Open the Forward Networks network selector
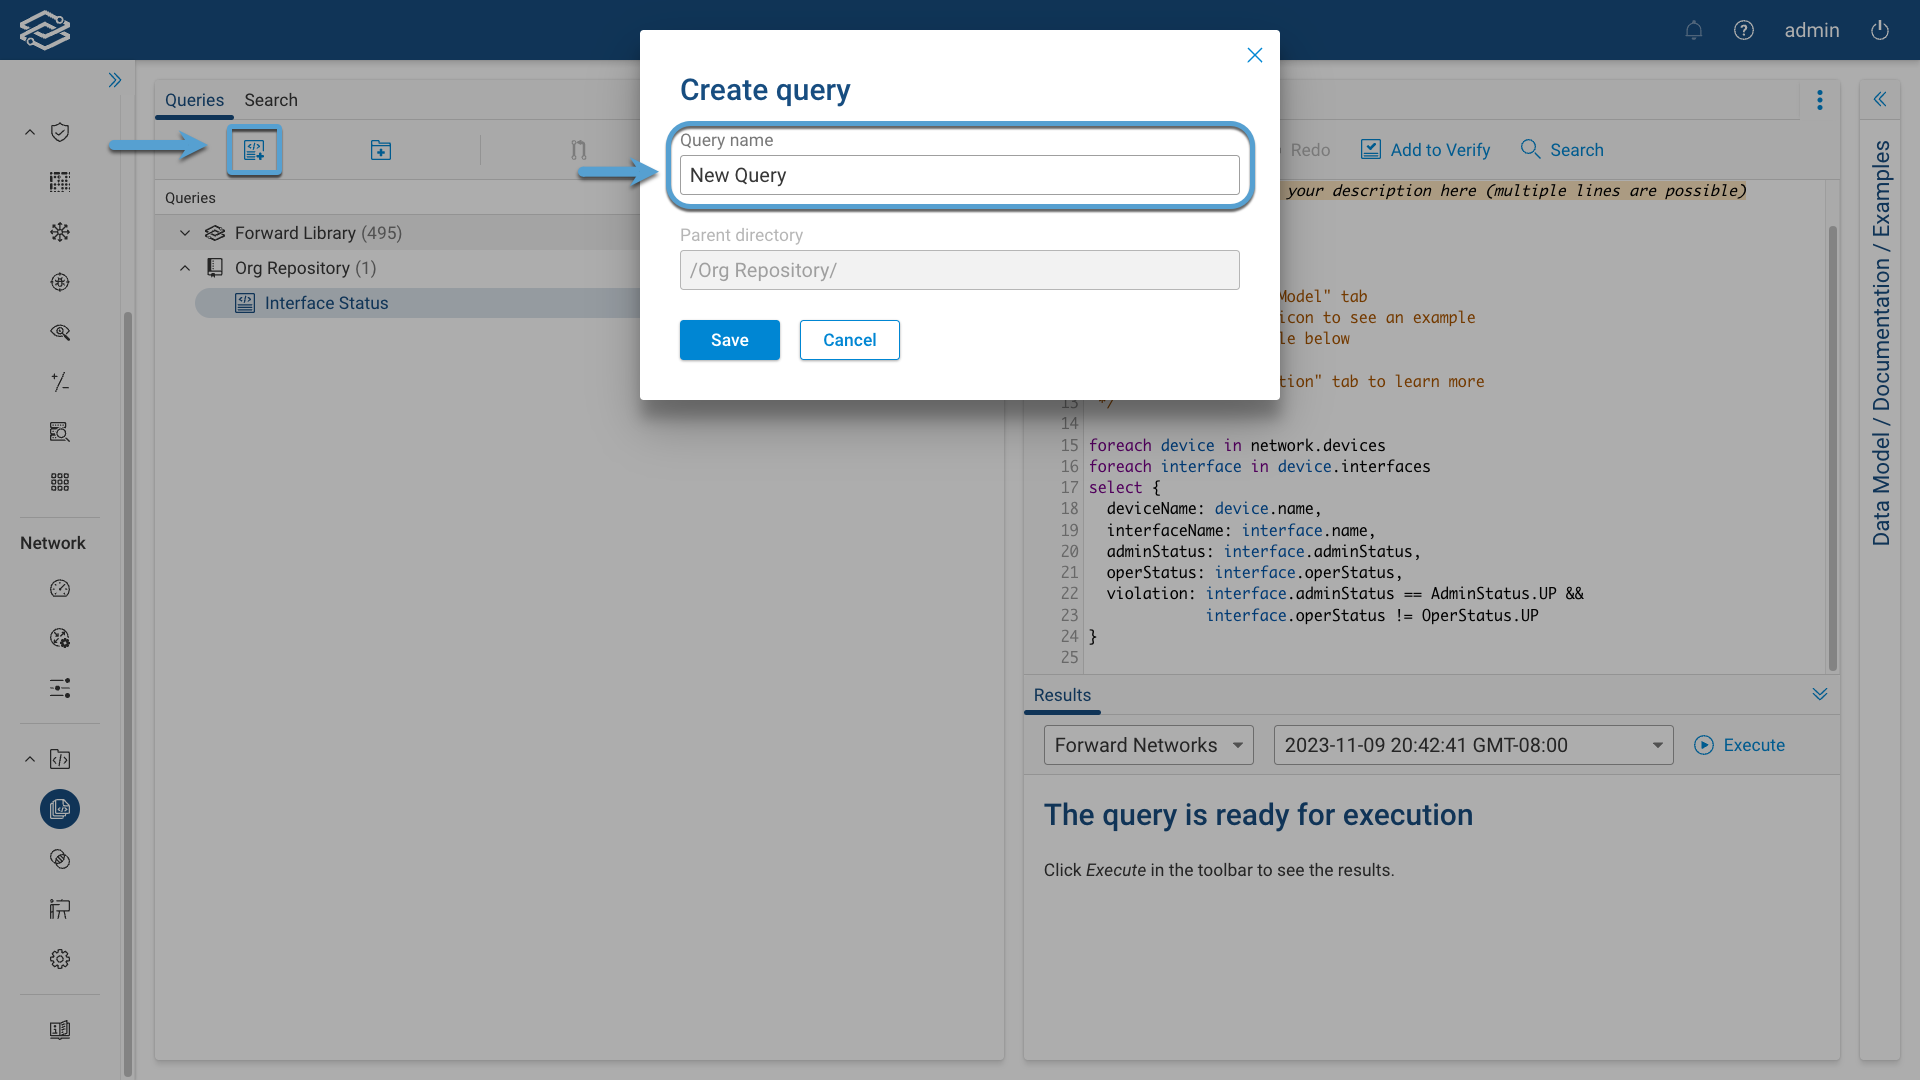1920x1080 pixels. (1148, 745)
